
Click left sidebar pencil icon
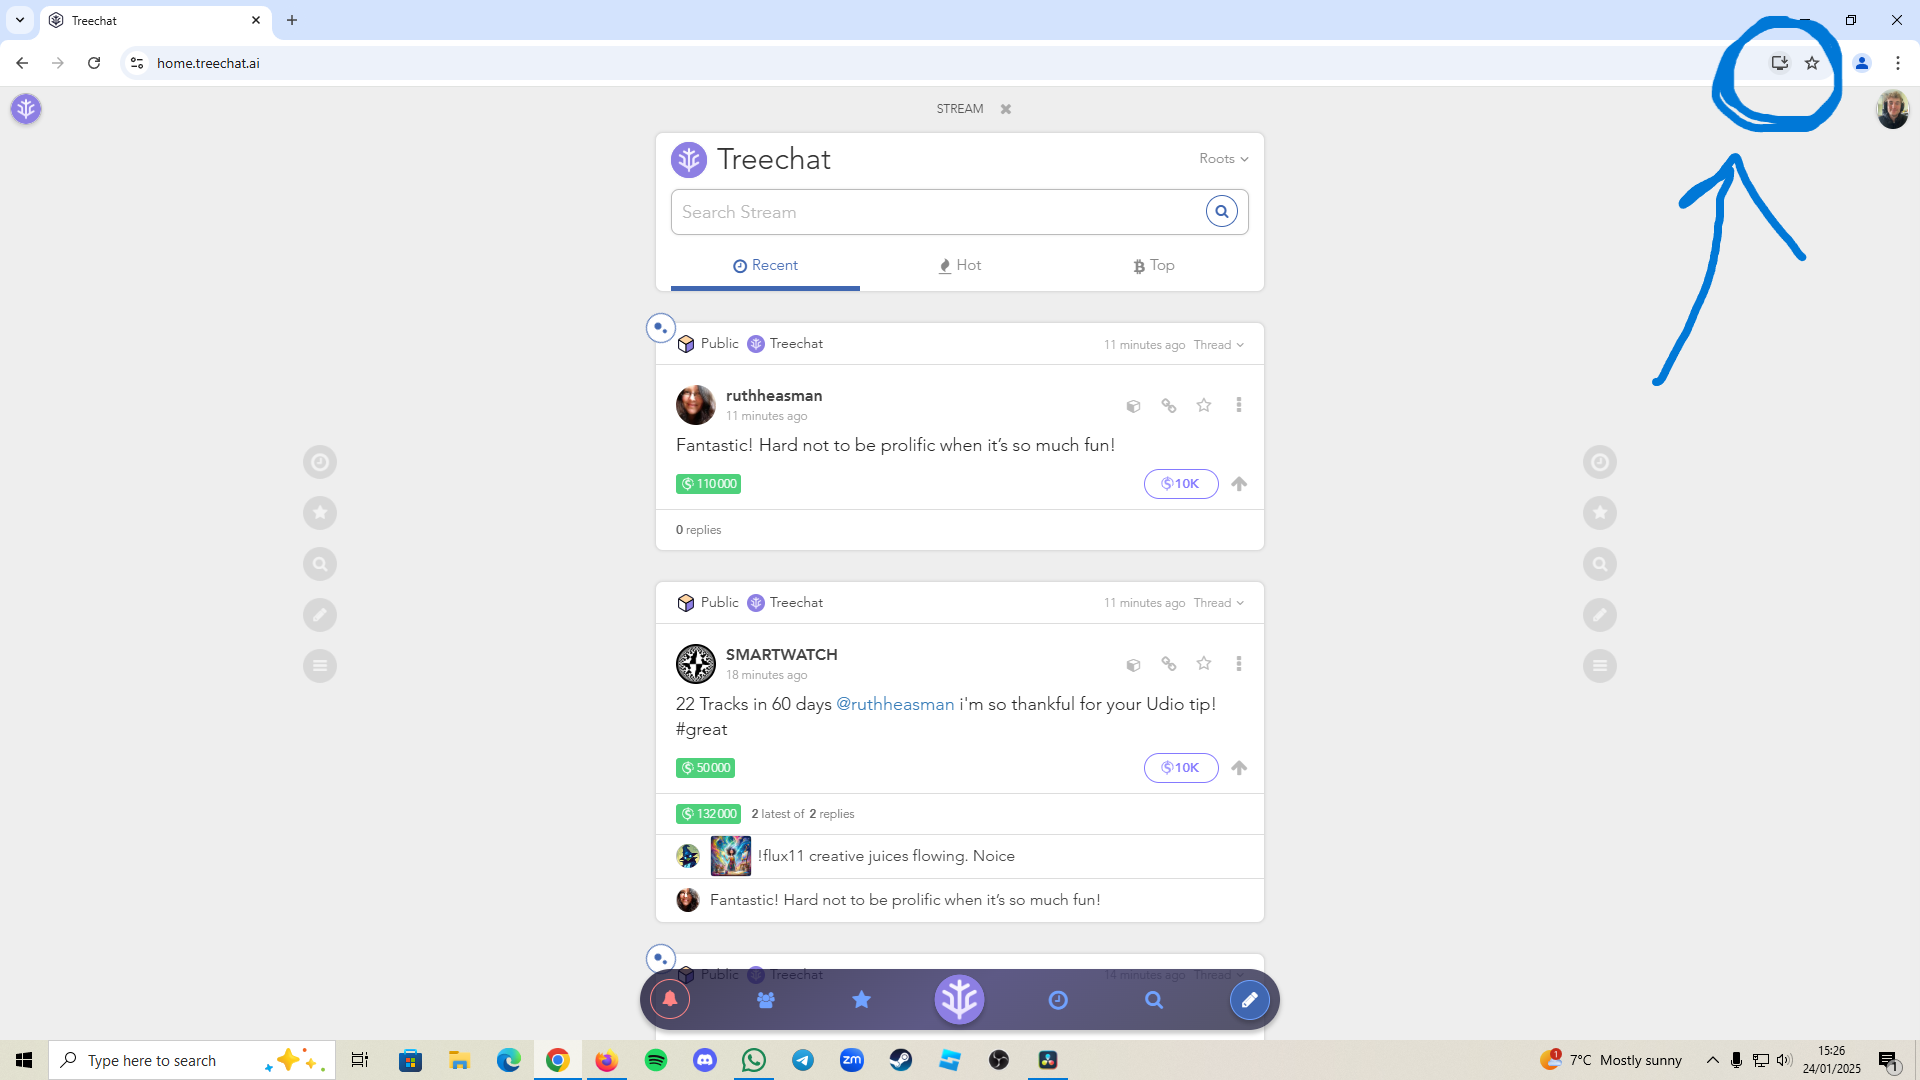[320, 615]
